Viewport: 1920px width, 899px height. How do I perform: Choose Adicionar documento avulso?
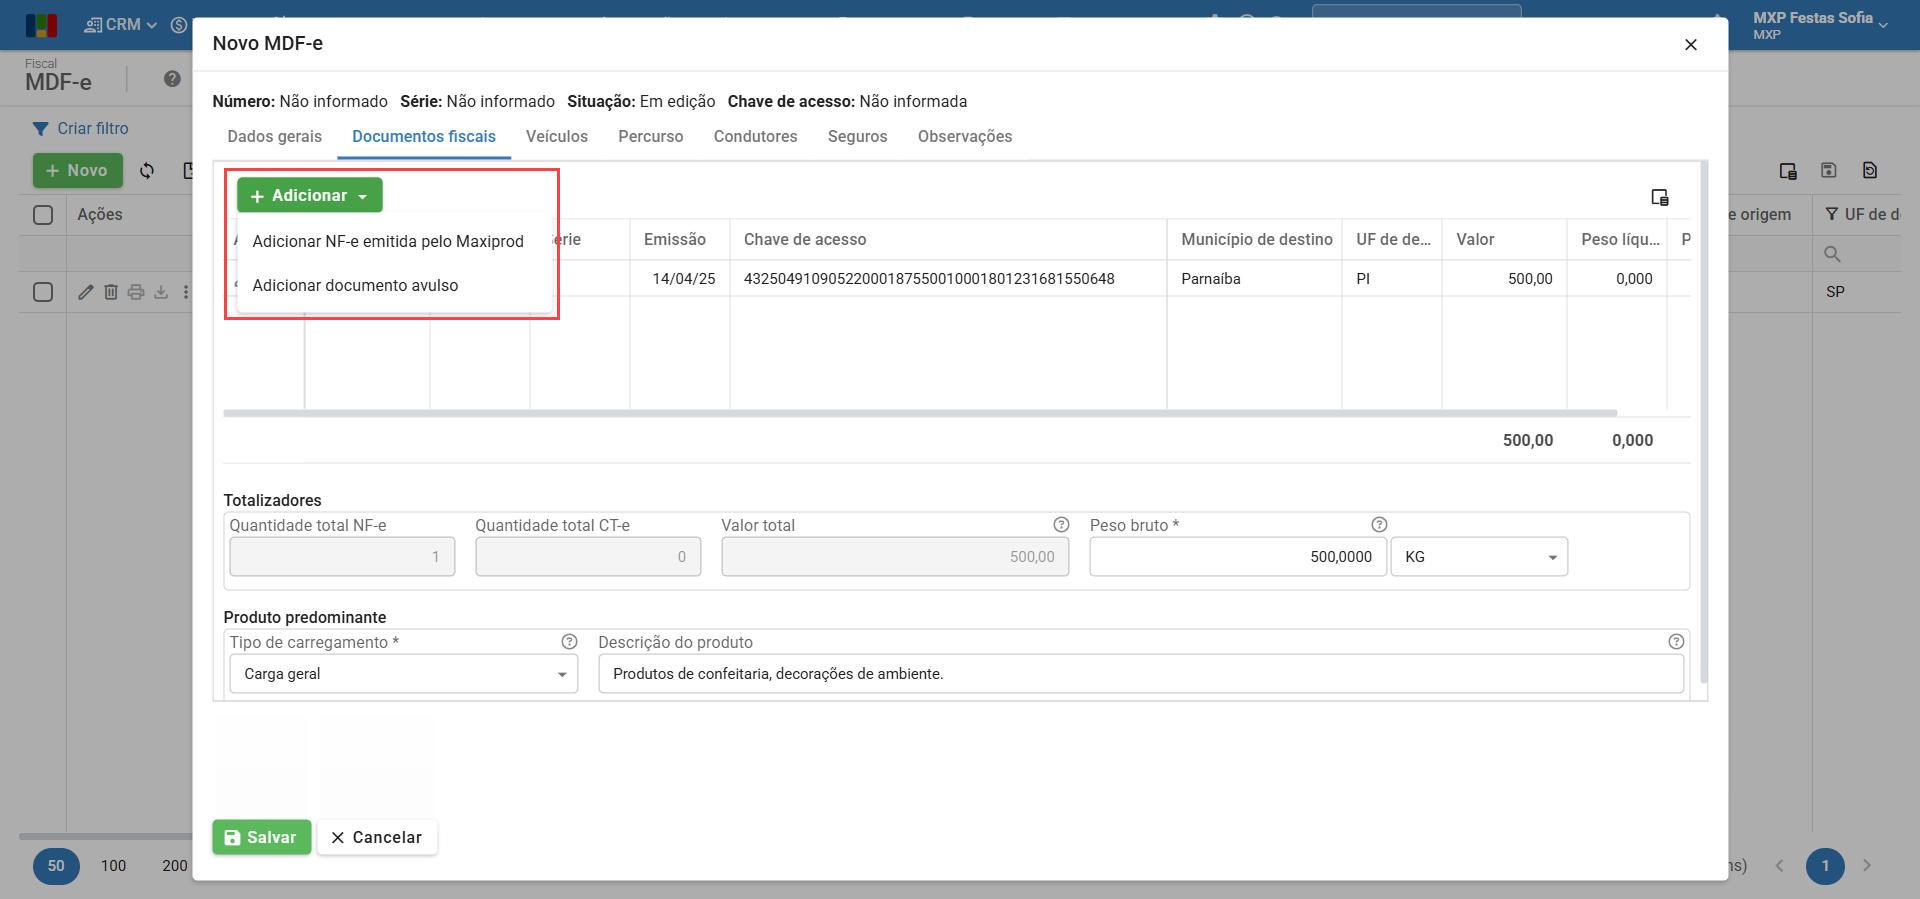coord(355,285)
